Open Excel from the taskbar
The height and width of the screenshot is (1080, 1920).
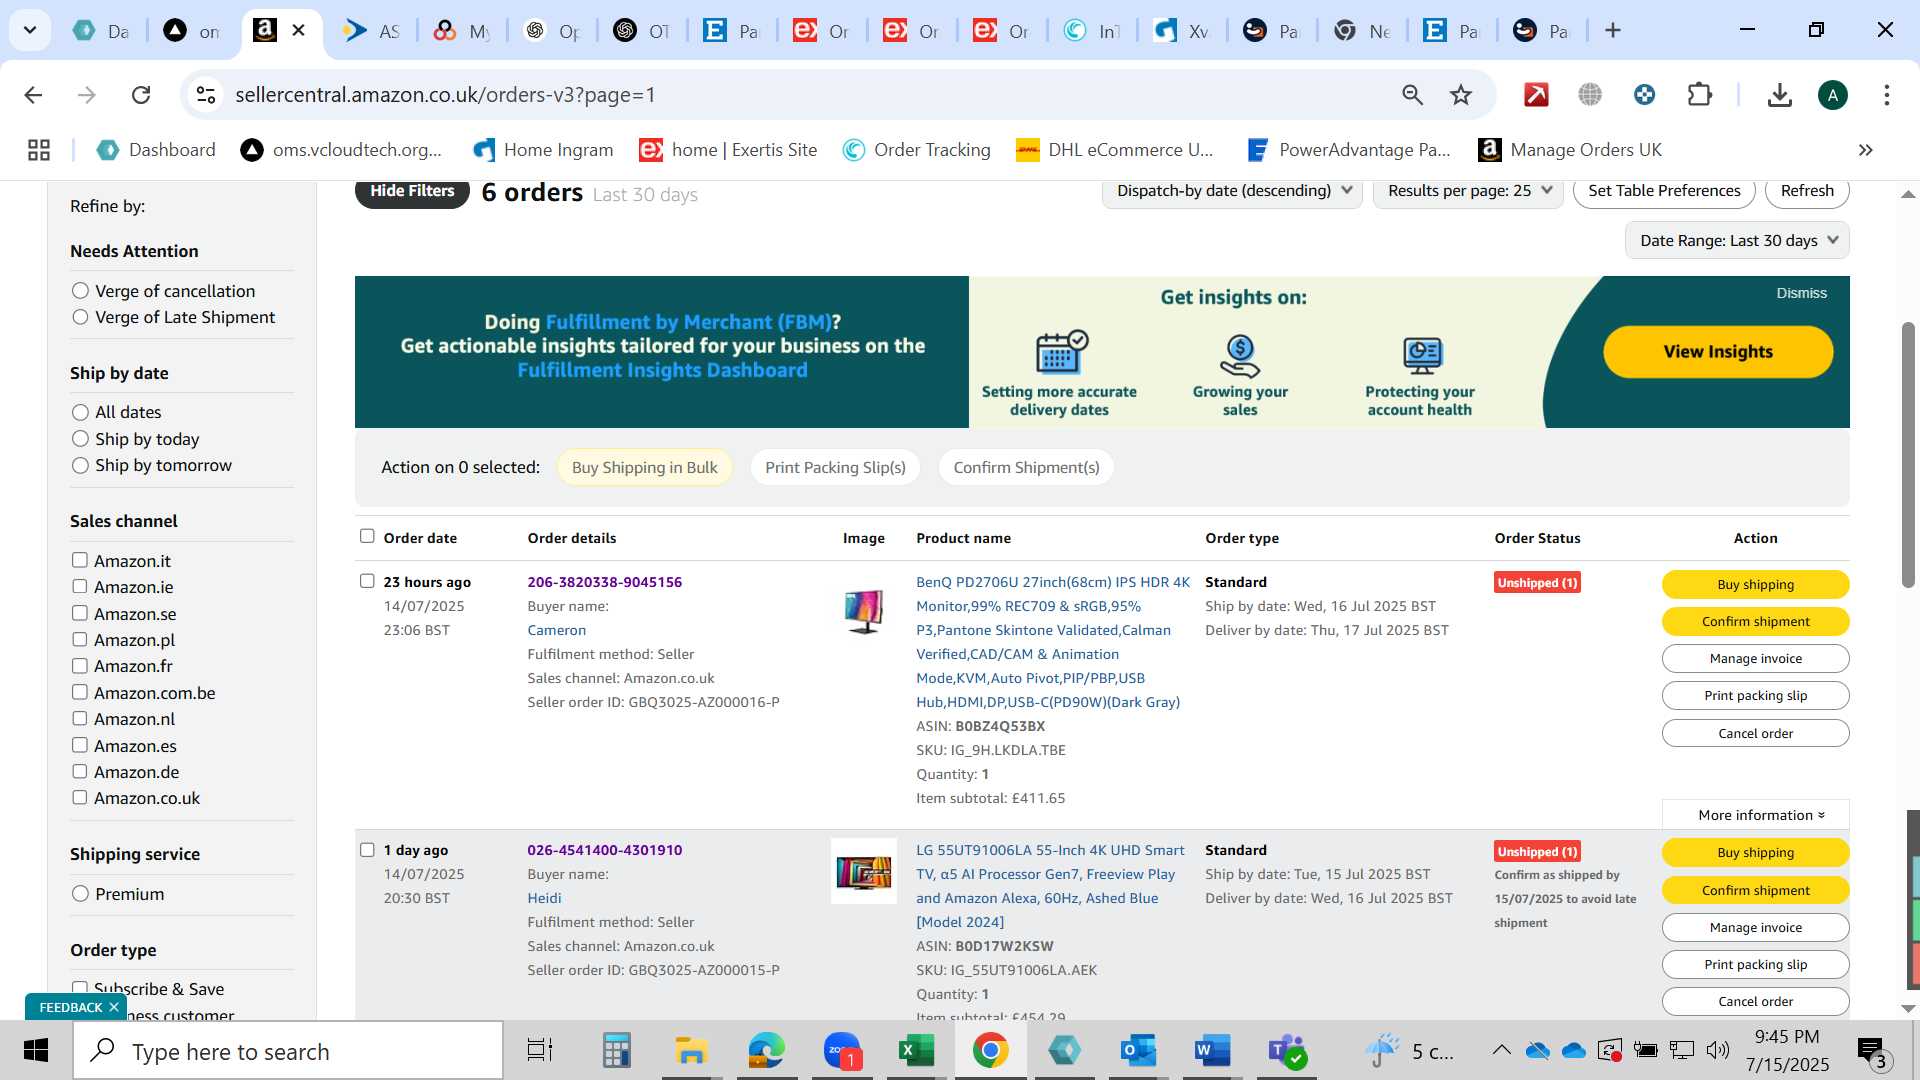click(x=915, y=1051)
